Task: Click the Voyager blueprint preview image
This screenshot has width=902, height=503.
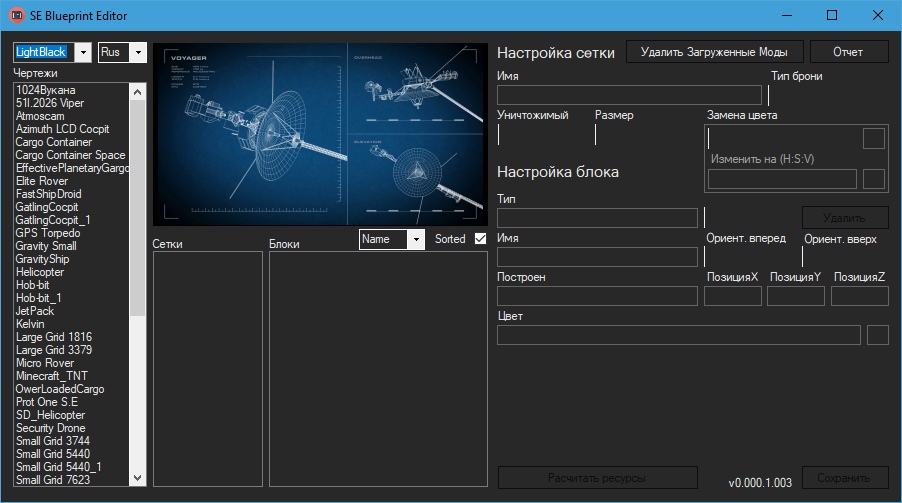Action: (x=320, y=134)
